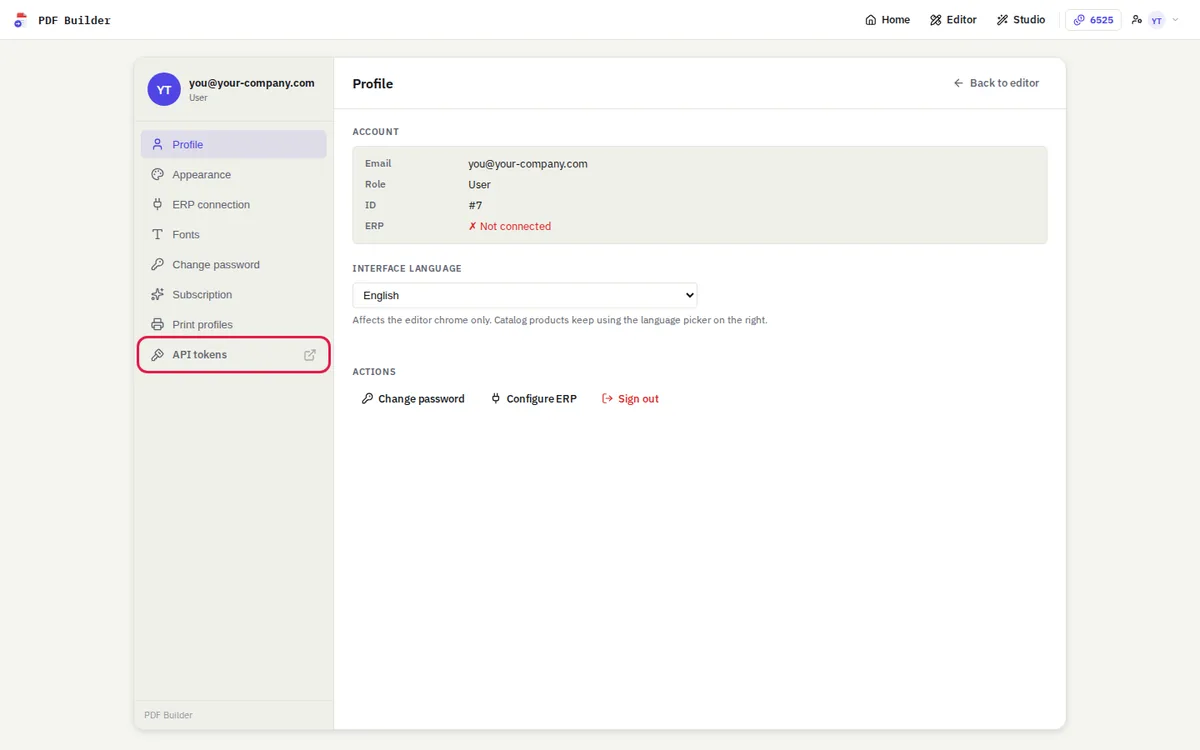
Task: Click the Profile page heading
Action: (373, 84)
